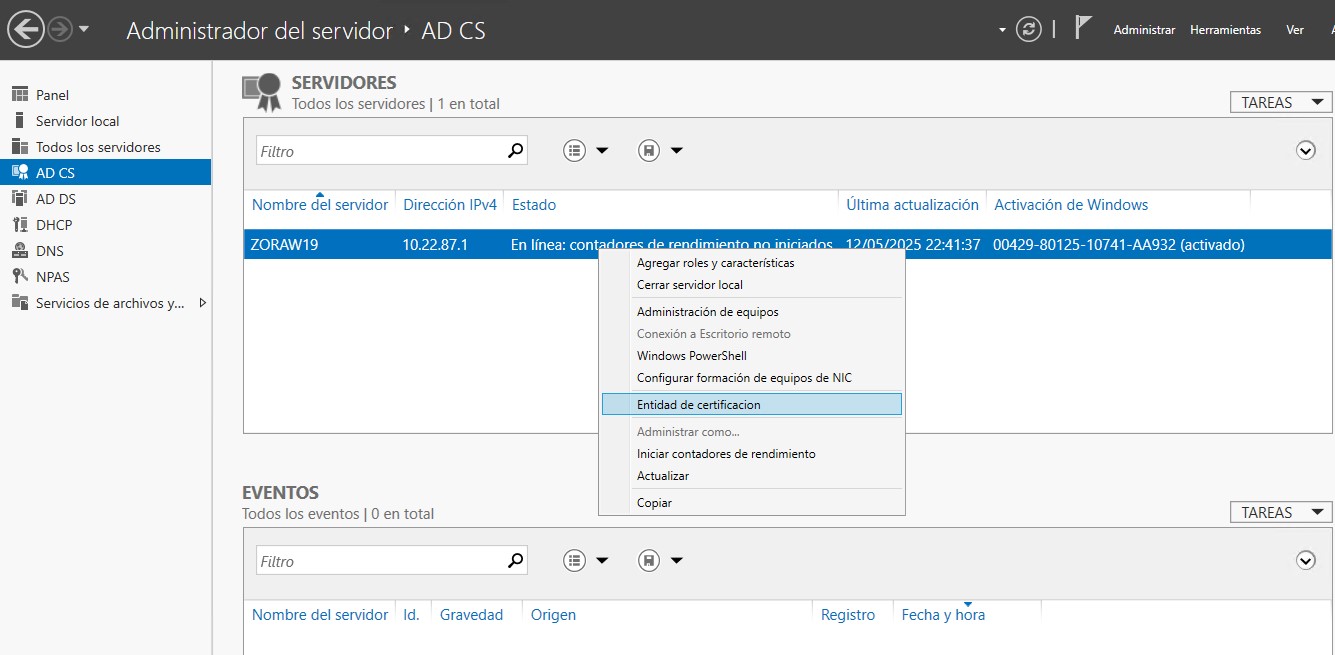
Task: Select DHCP in the sidebar
Action: click(x=106, y=225)
